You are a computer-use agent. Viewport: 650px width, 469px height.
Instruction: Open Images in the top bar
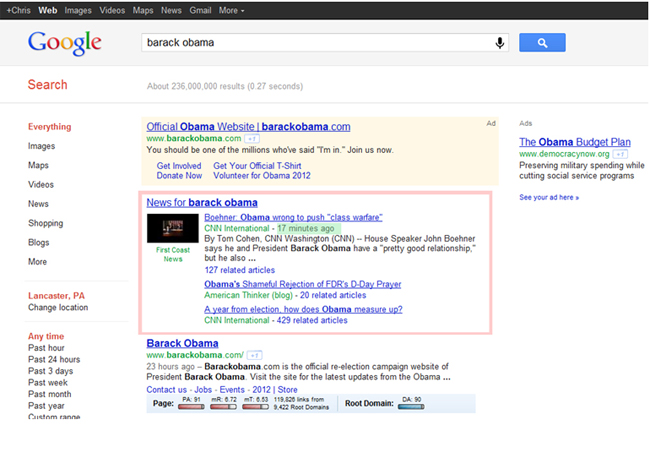click(x=78, y=10)
